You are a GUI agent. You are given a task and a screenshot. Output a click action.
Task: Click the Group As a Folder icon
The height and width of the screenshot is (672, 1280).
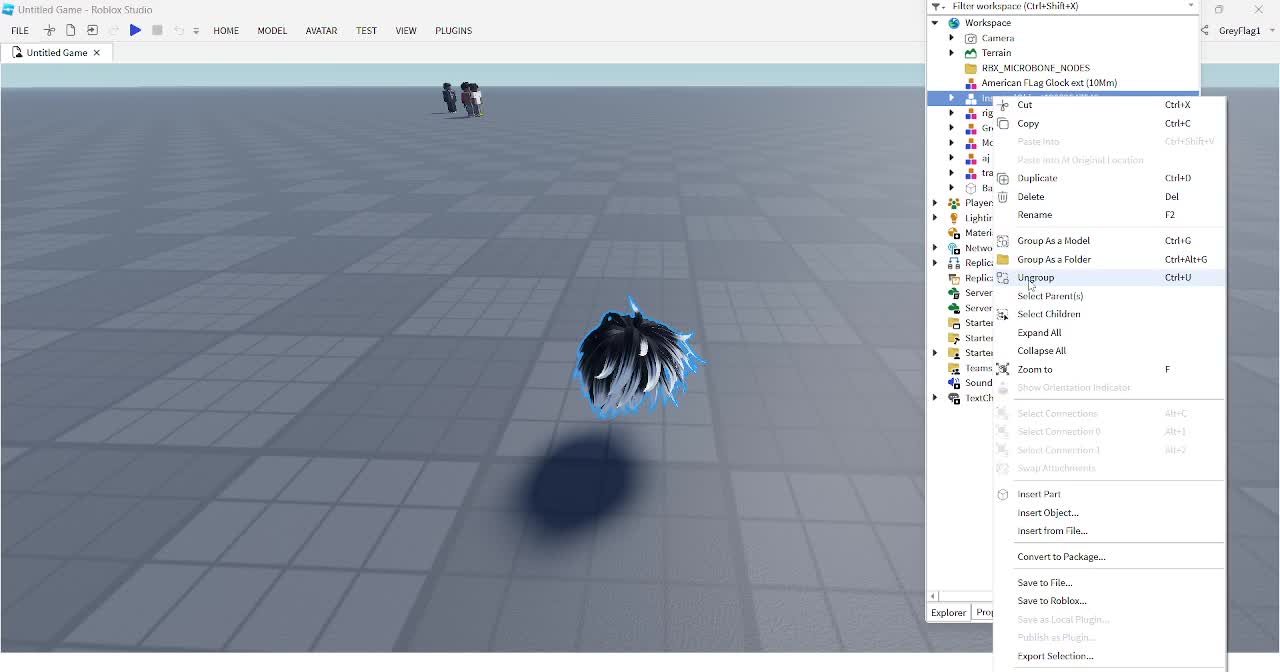click(x=1003, y=259)
